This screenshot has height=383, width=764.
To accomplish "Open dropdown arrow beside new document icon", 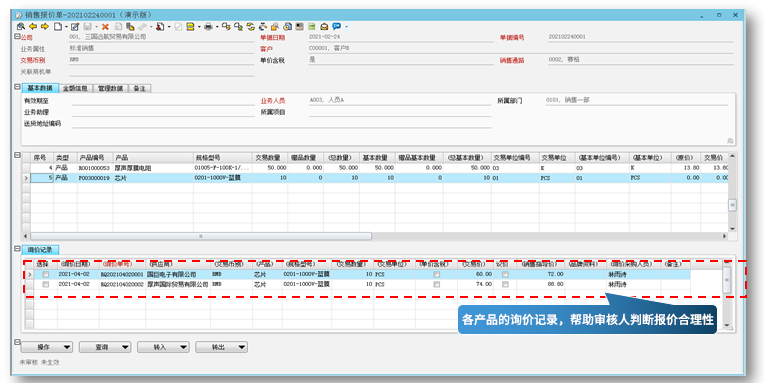I will (x=66, y=27).
